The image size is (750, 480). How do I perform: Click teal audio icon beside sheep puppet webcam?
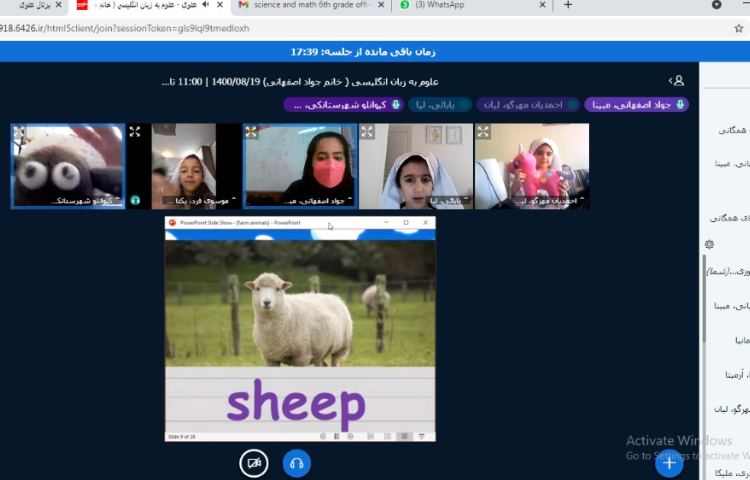135,200
